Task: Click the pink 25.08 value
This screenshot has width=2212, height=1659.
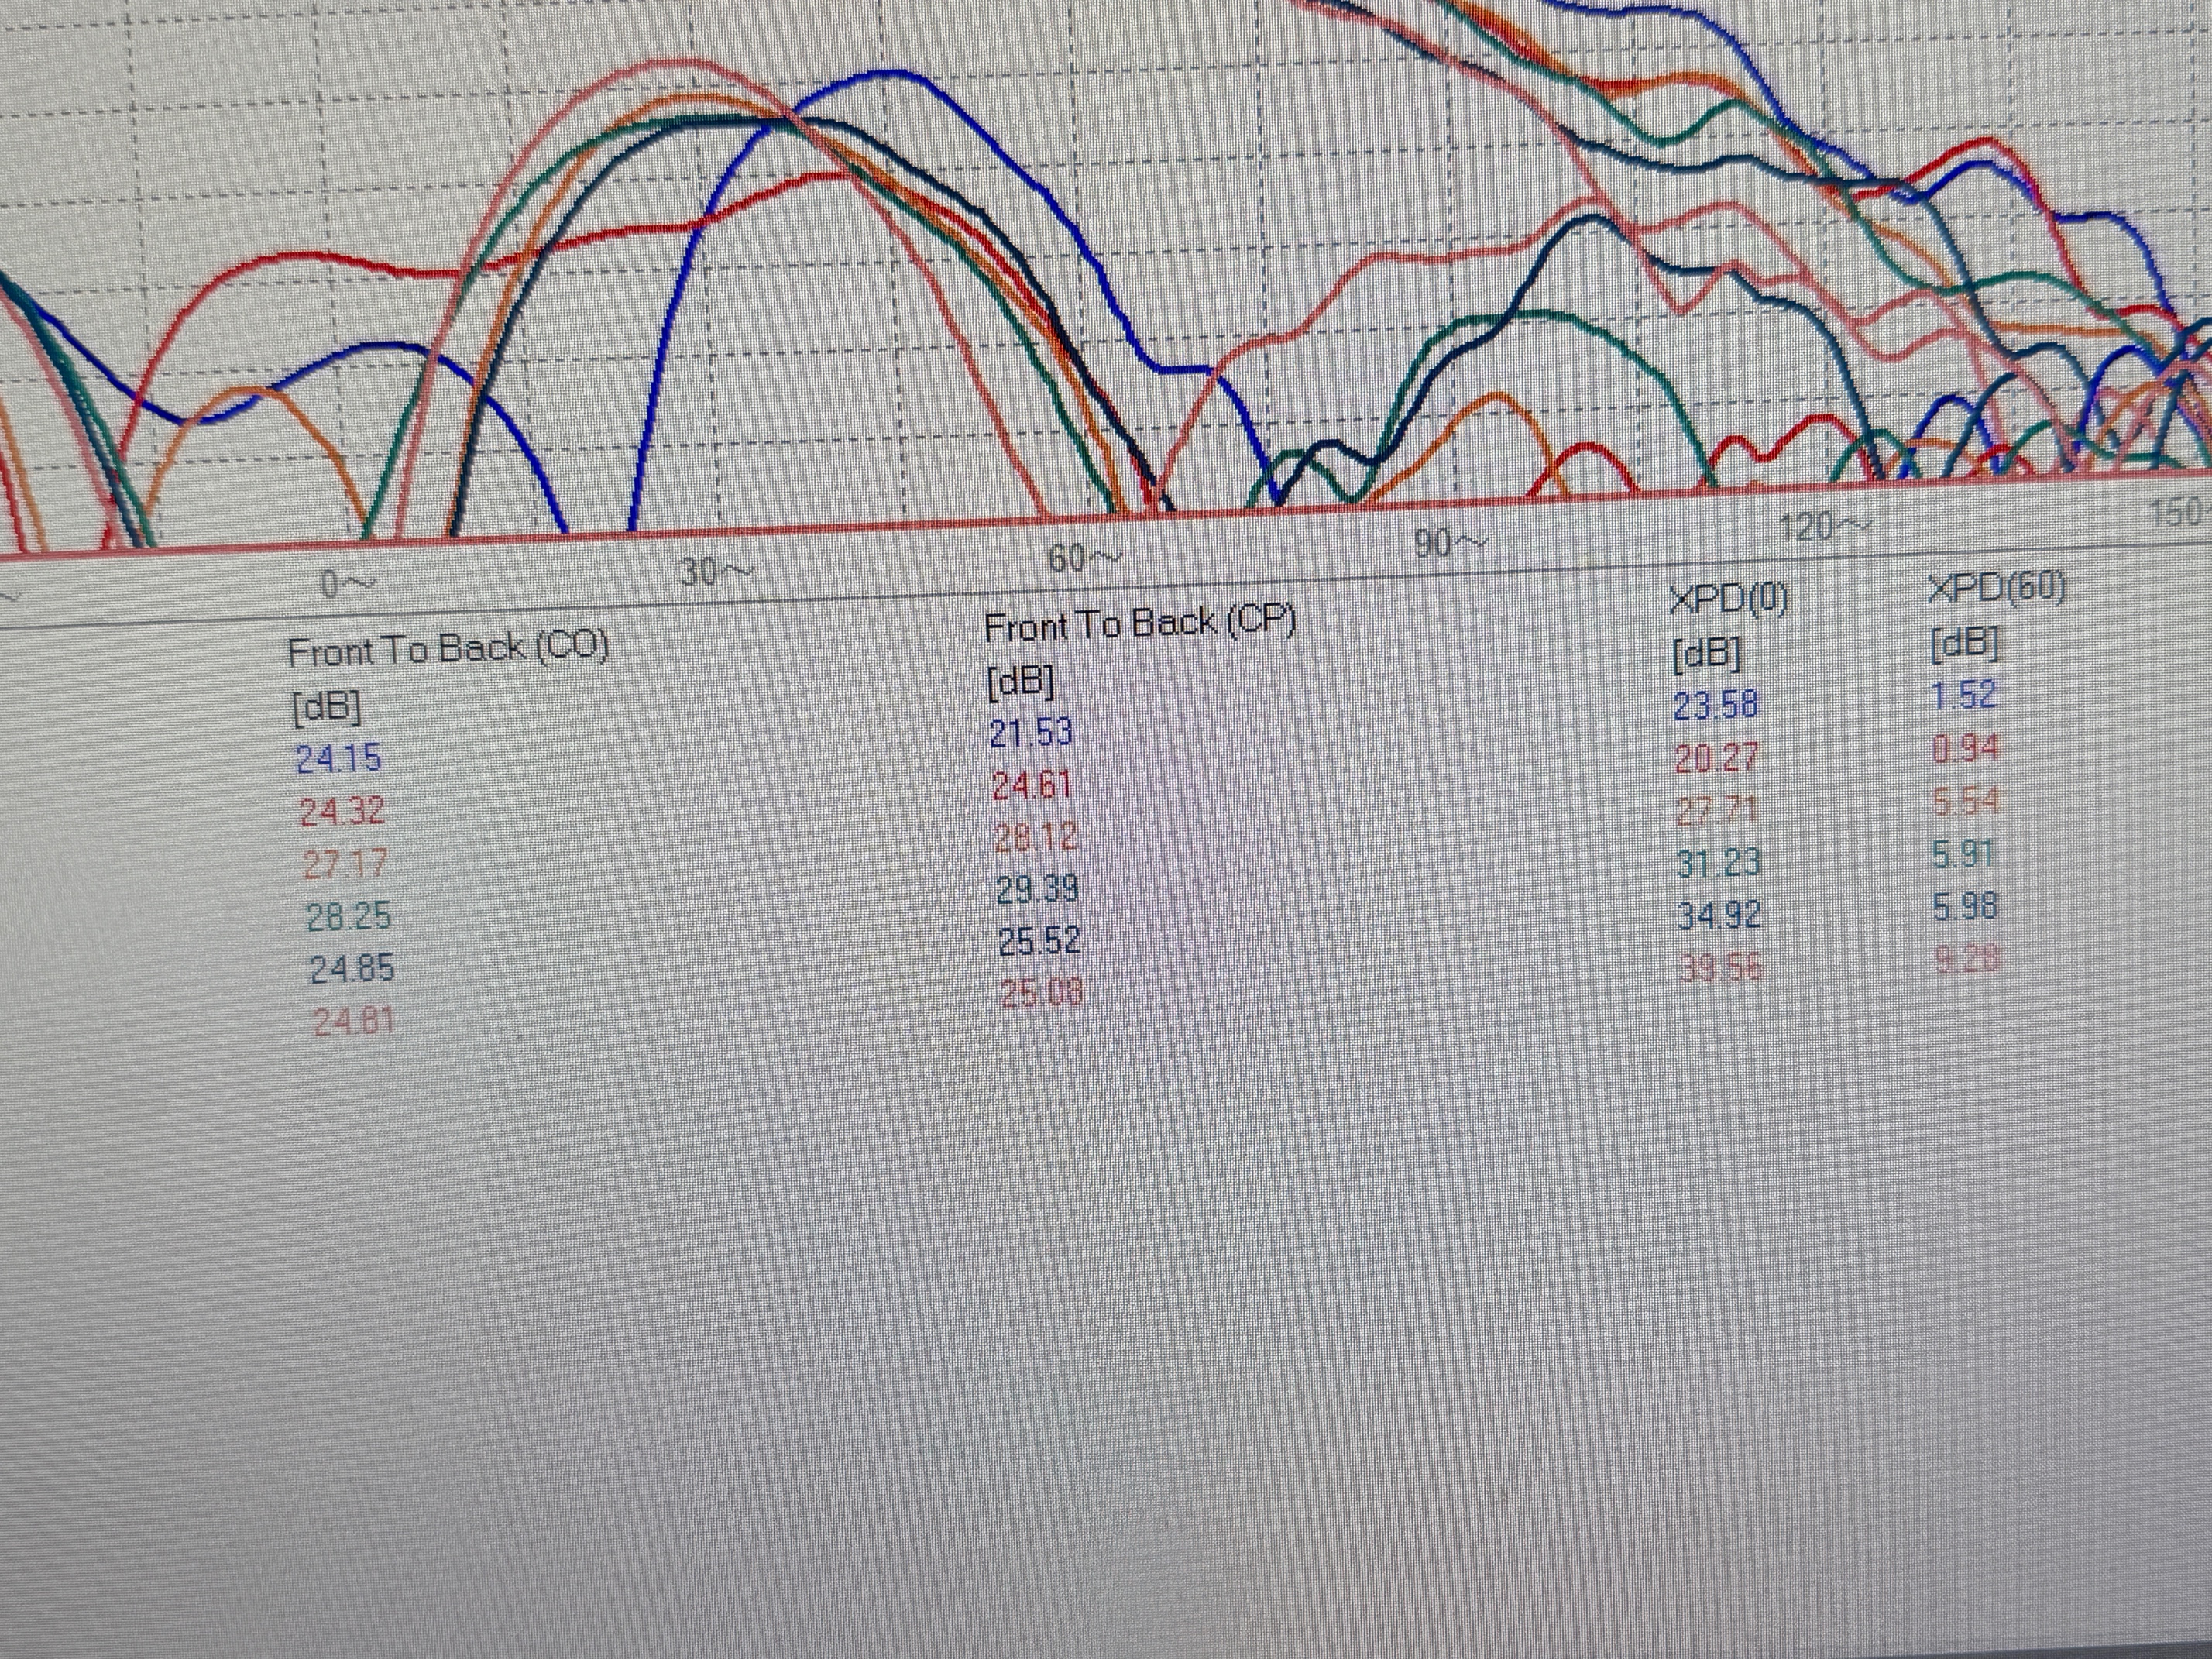Action: tap(1042, 993)
